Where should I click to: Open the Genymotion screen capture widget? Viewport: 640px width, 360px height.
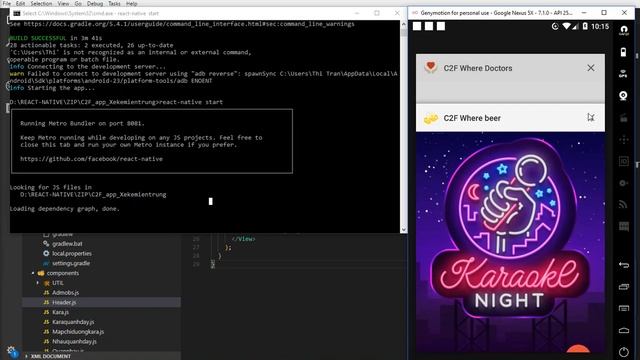[x=624, y=118]
